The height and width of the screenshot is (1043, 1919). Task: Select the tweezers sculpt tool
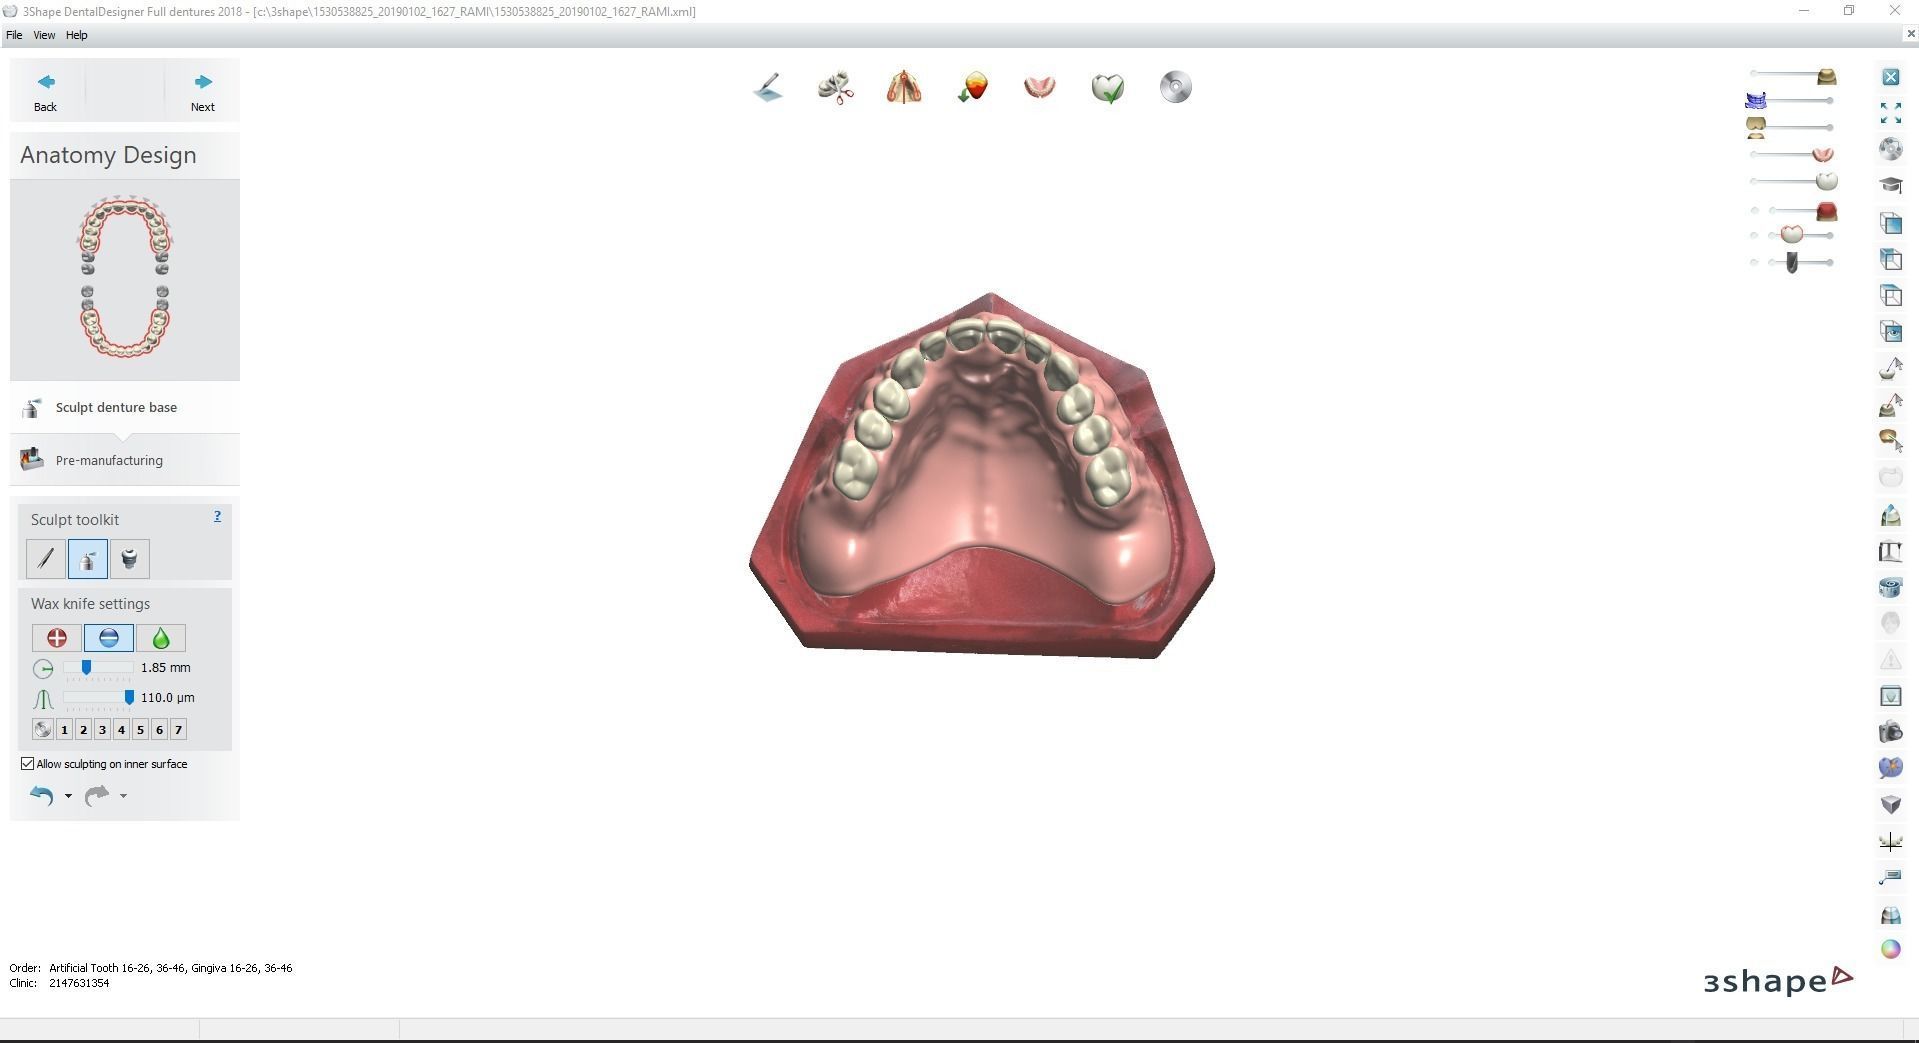coord(46,559)
